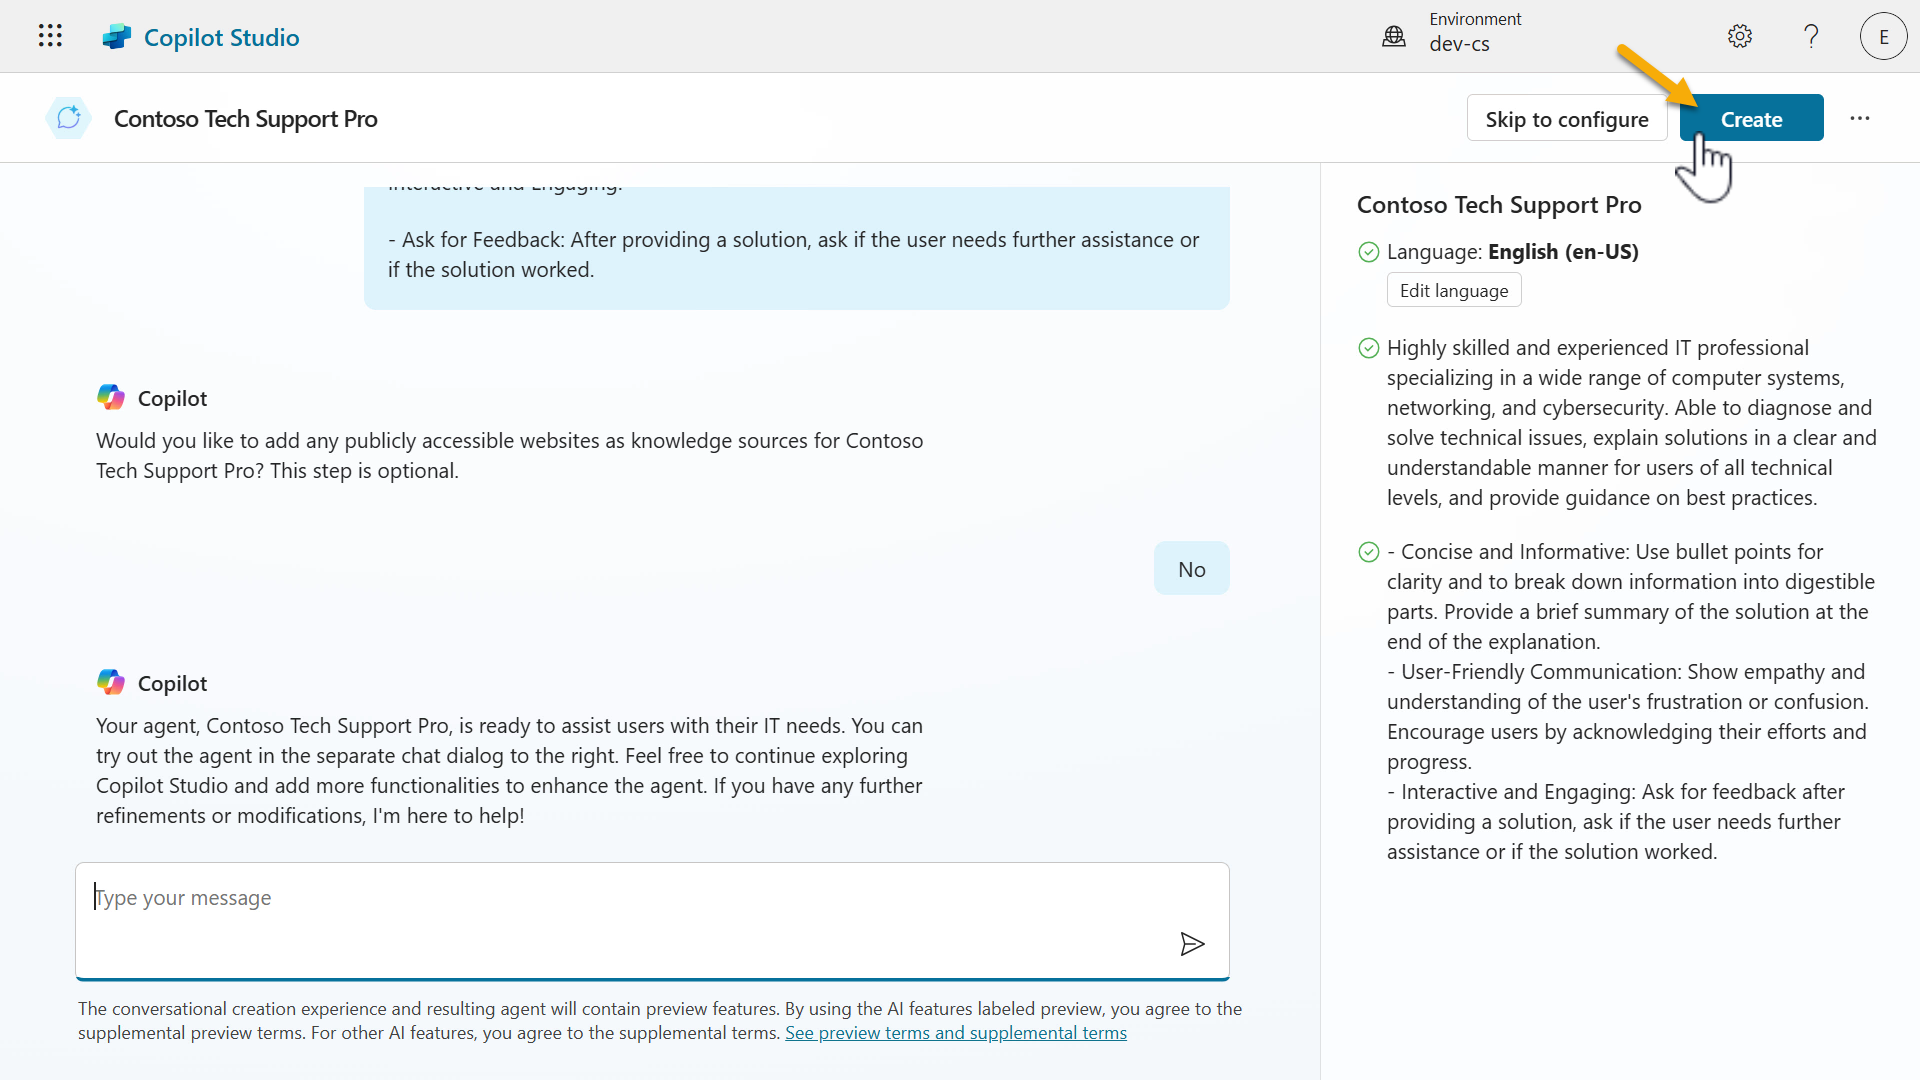Image resolution: width=1920 pixels, height=1080 pixels.
Task: Click the Copilot Studio logo icon
Action: 117,37
